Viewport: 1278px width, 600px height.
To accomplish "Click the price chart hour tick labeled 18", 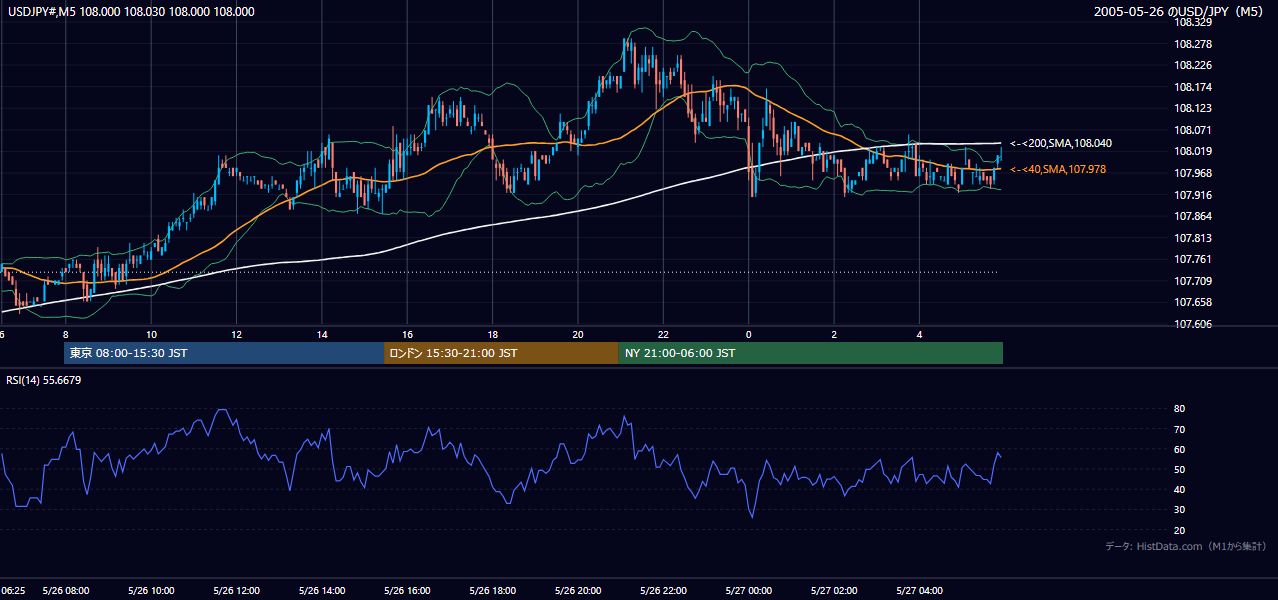I will (x=493, y=334).
